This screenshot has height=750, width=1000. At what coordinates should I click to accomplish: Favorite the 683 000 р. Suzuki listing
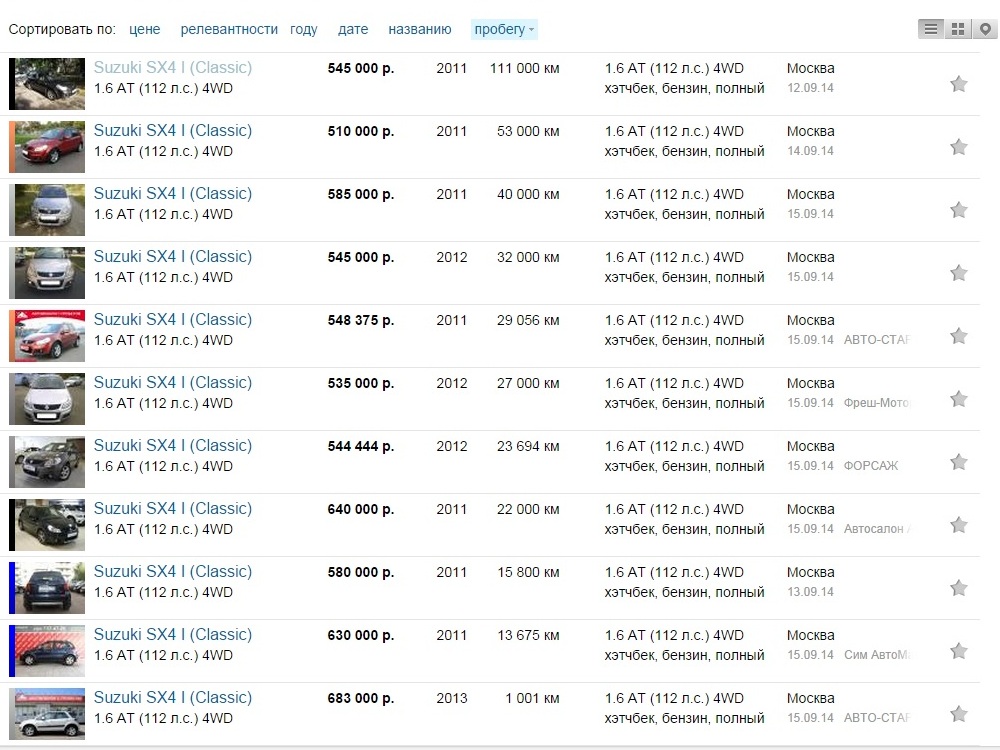pos(959,714)
